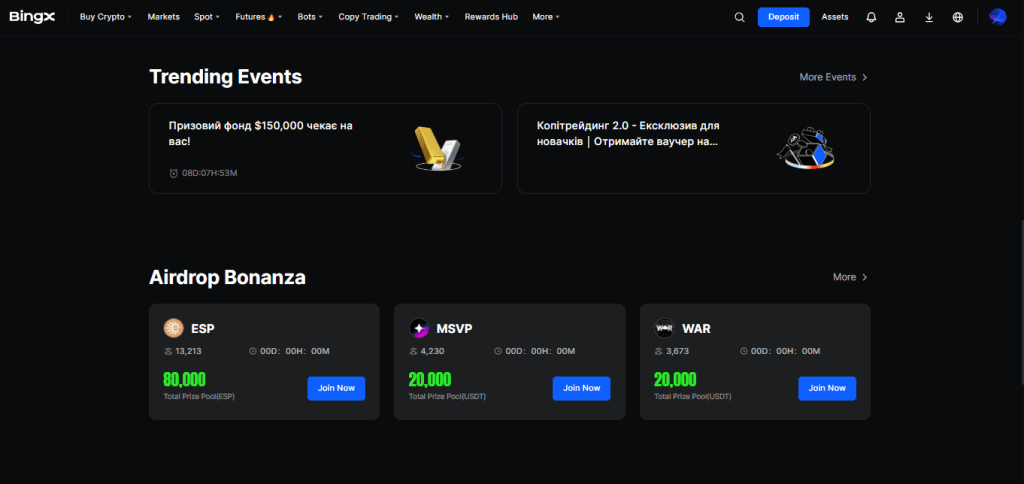1024x484 pixels.
Task: Open the Assets menu
Action: [x=835, y=17]
